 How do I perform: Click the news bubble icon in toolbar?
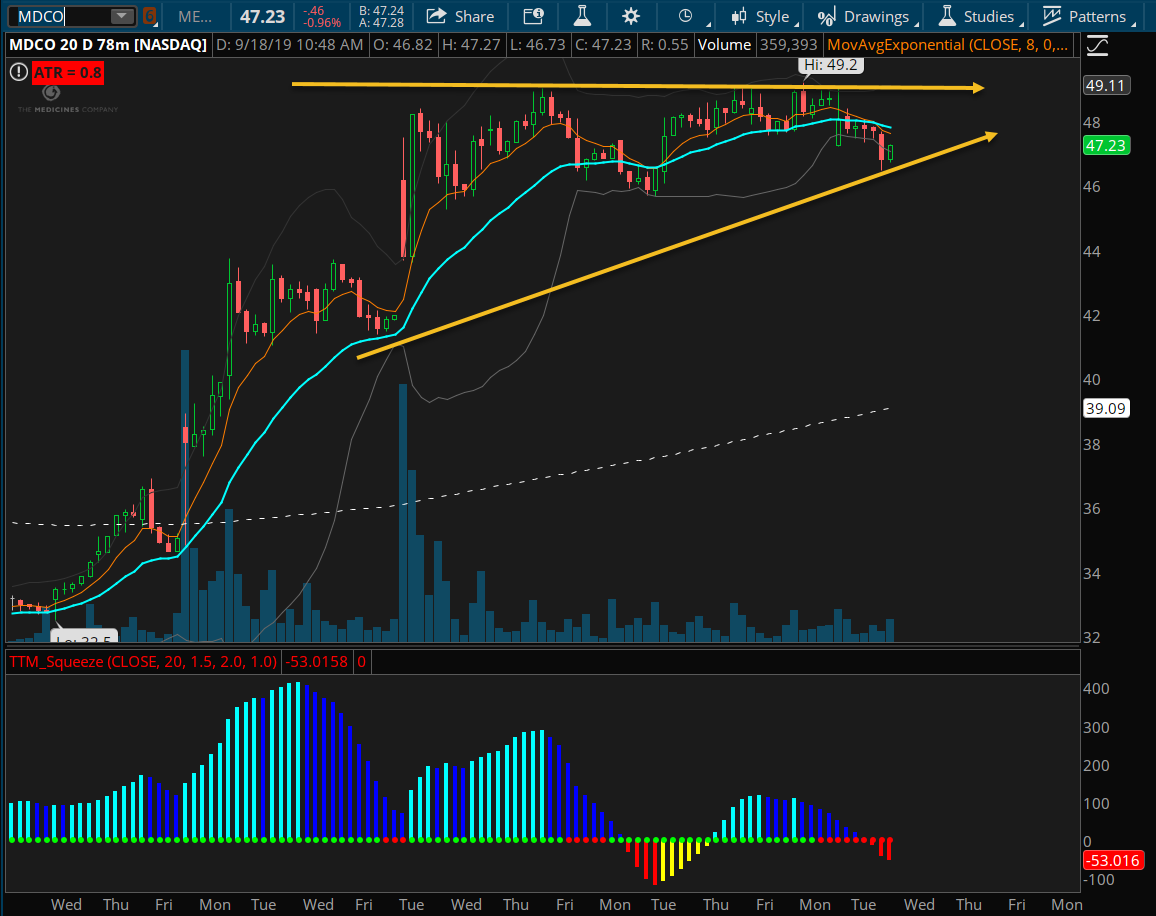point(534,16)
